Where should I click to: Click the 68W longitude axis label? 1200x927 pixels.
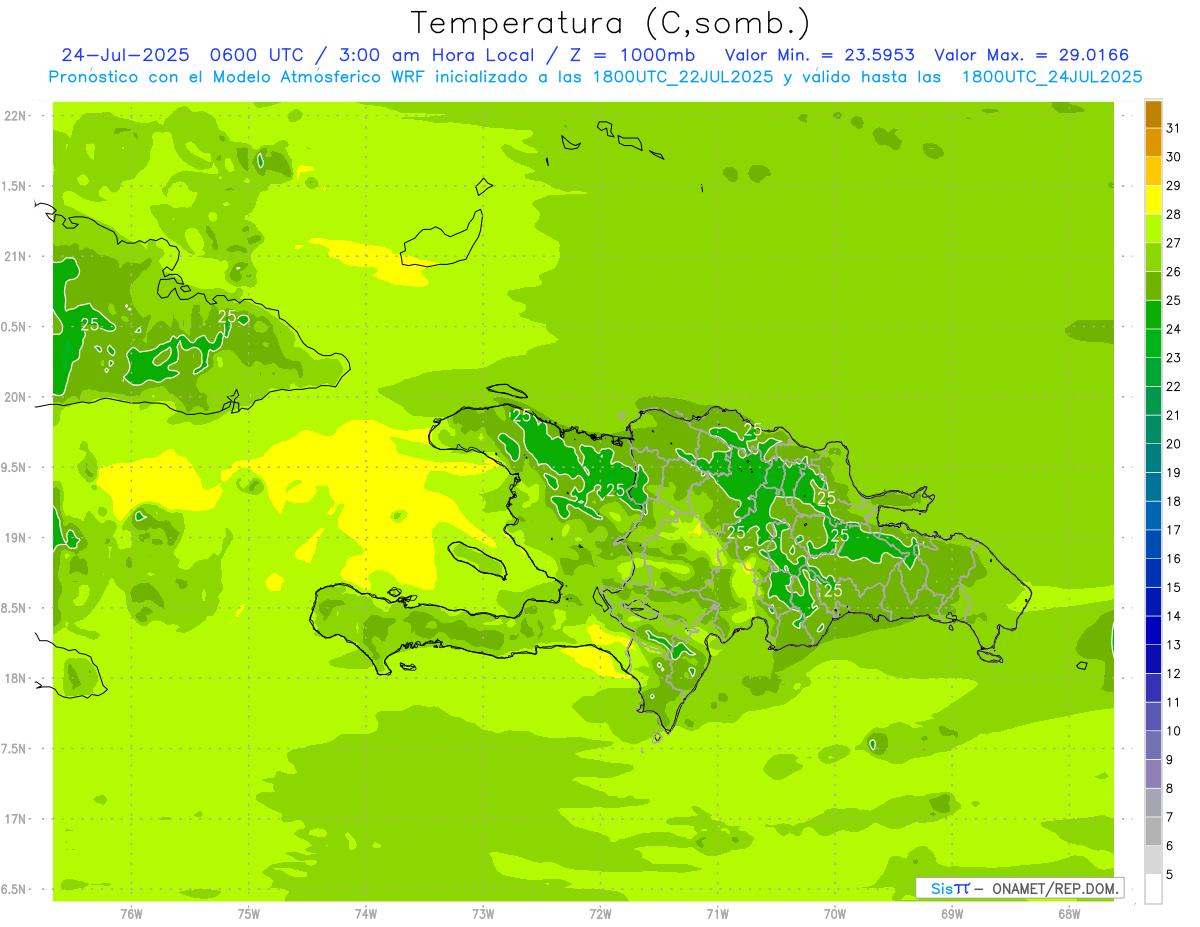(1069, 914)
